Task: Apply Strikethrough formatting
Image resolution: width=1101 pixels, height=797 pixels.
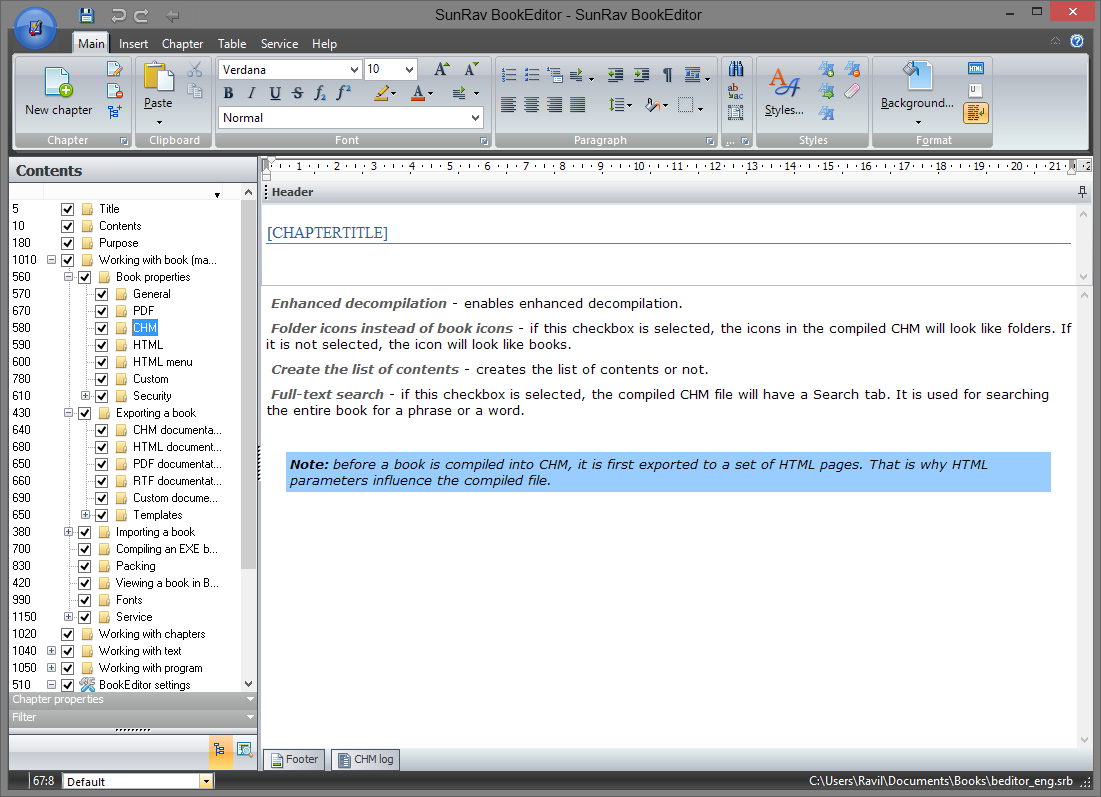Action: (298, 93)
